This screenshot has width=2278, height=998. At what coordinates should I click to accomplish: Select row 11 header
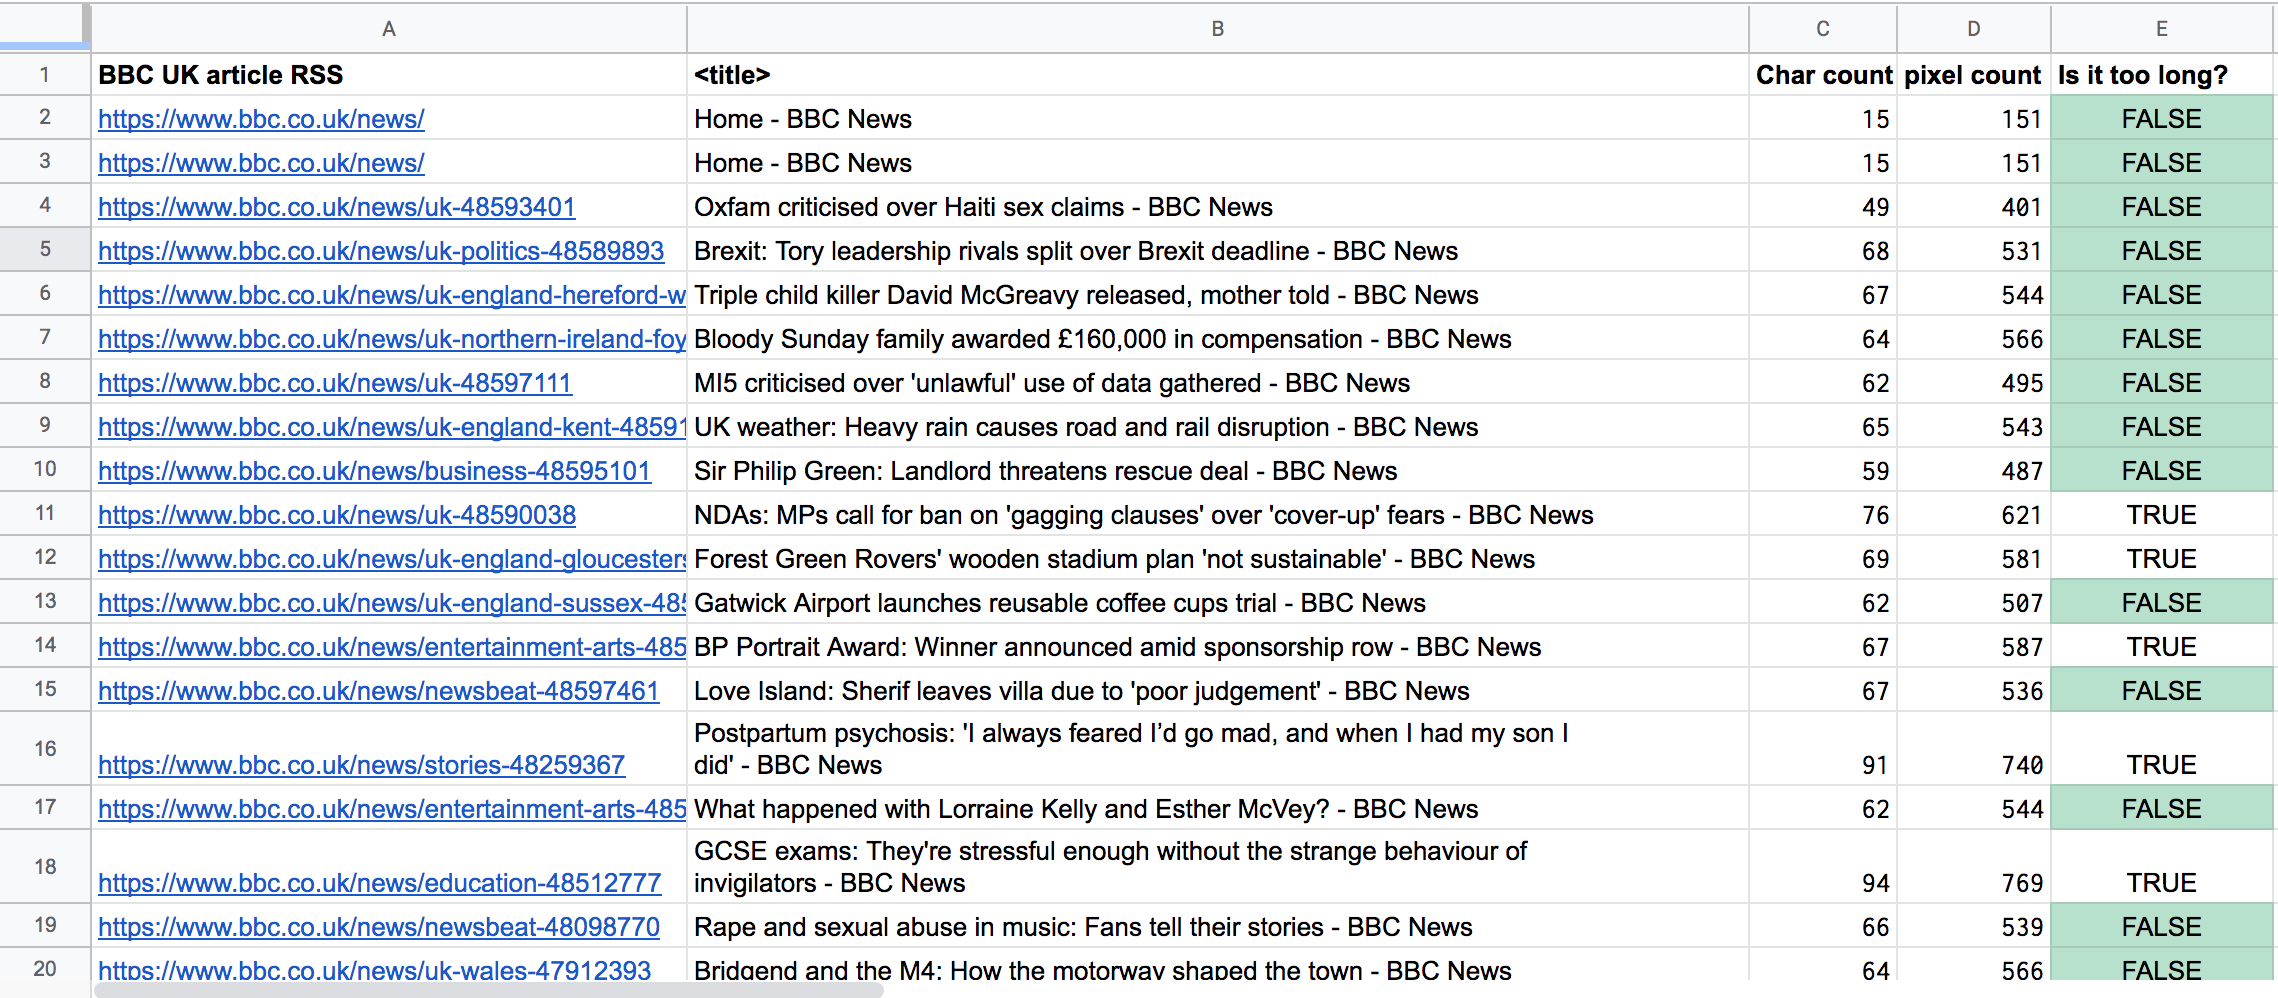[x=45, y=513]
